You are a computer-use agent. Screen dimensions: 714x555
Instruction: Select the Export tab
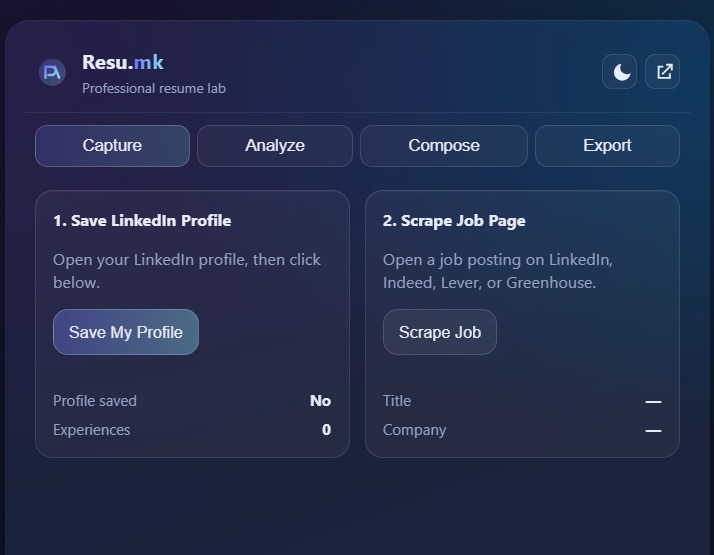[x=607, y=146]
